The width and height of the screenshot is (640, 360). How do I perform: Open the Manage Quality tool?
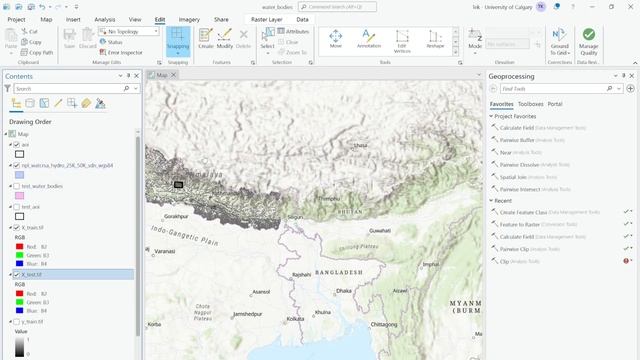589,41
